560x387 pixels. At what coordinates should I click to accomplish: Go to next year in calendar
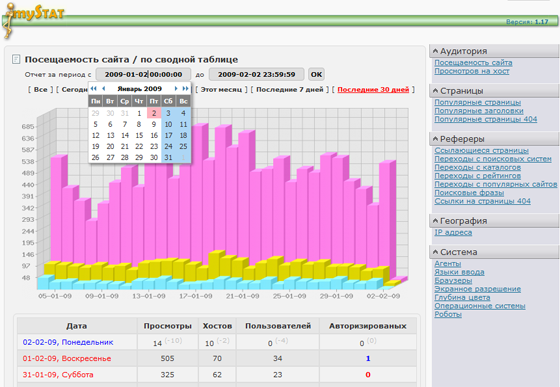pyautogui.click(x=185, y=89)
